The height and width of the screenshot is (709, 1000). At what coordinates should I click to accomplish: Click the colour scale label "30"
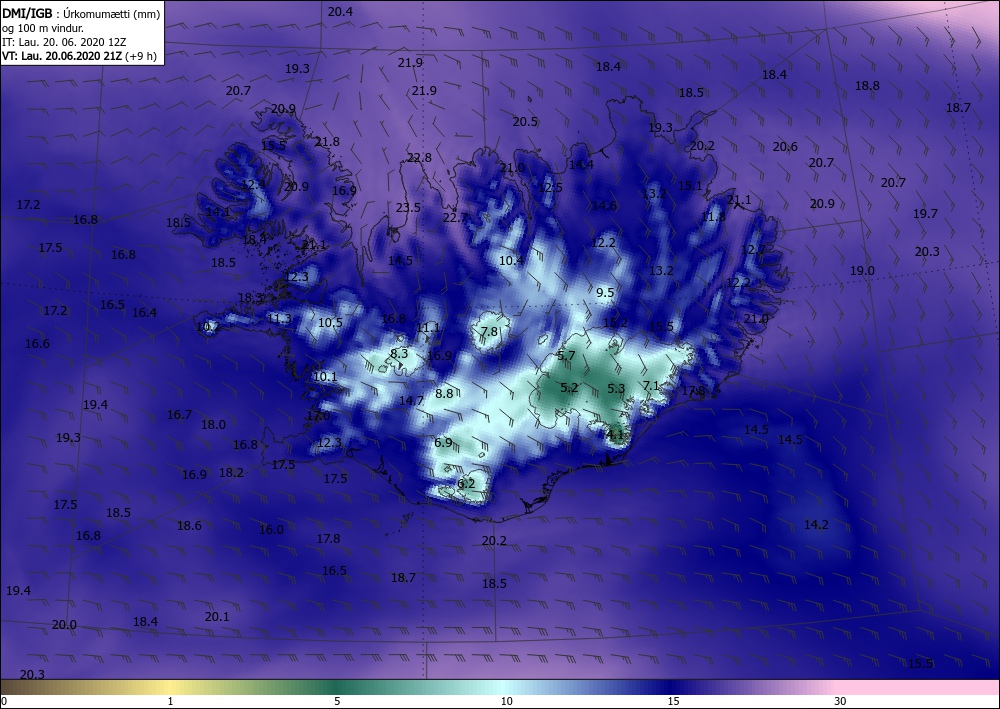pyautogui.click(x=840, y=701)
